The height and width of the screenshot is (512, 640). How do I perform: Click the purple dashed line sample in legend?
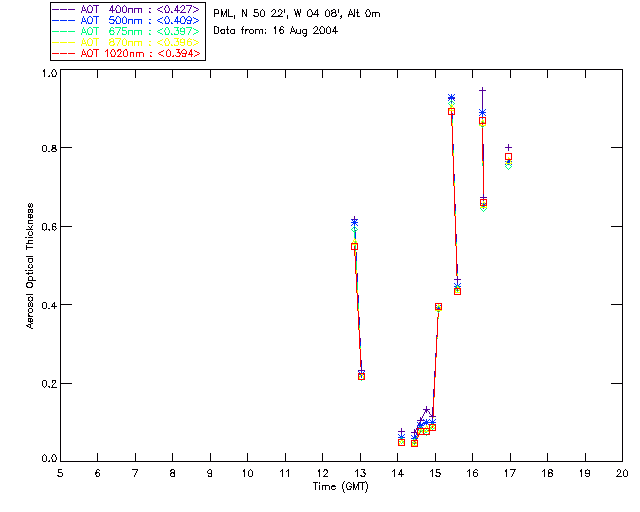[x=64, y=9]
